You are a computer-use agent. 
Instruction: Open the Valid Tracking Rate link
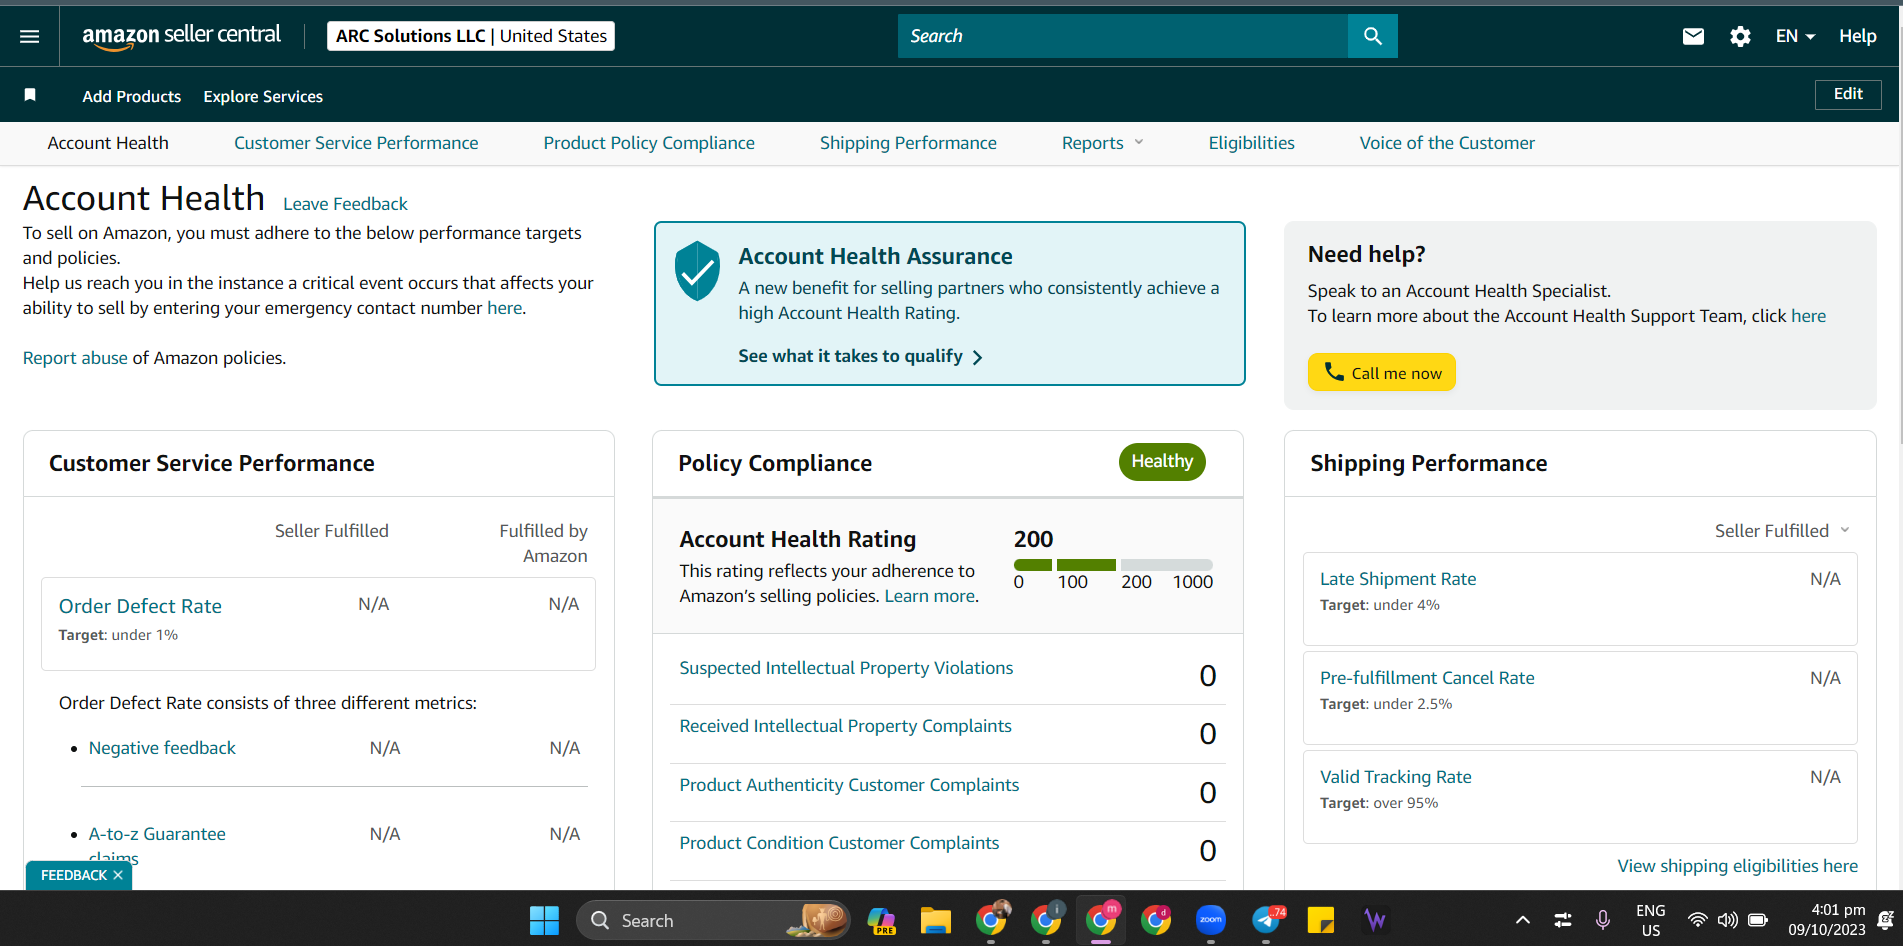click(x=1396, y=777)
